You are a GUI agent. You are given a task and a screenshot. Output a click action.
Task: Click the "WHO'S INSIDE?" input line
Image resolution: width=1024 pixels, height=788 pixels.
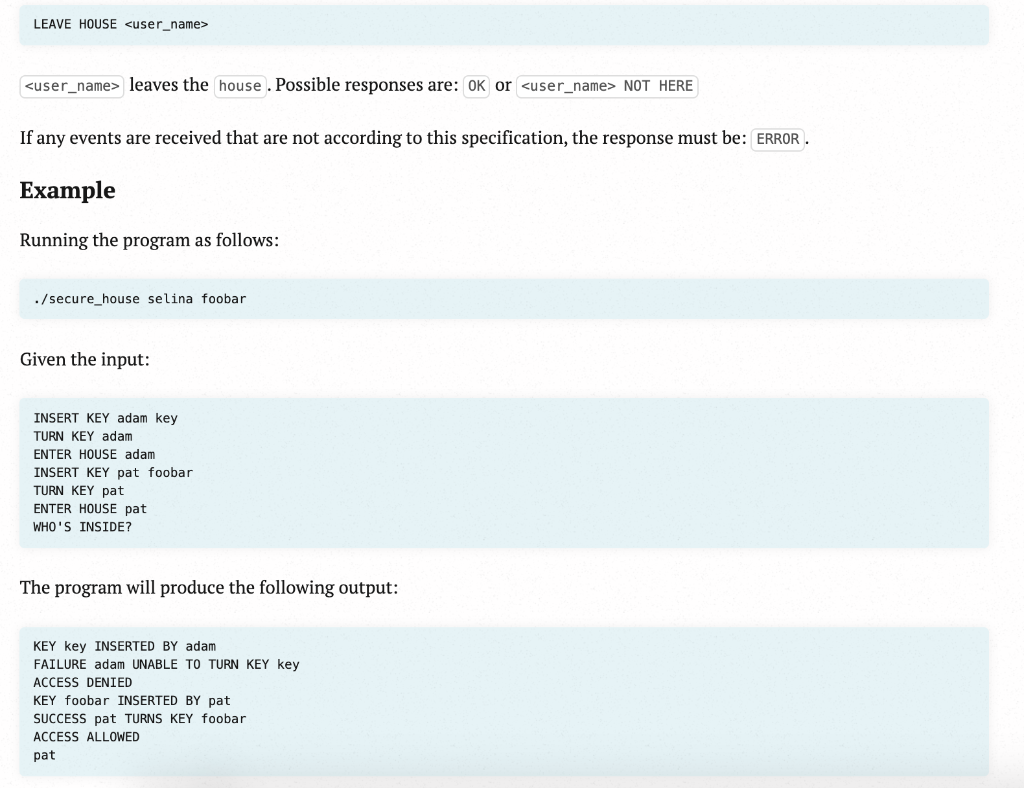click(83, 527)
